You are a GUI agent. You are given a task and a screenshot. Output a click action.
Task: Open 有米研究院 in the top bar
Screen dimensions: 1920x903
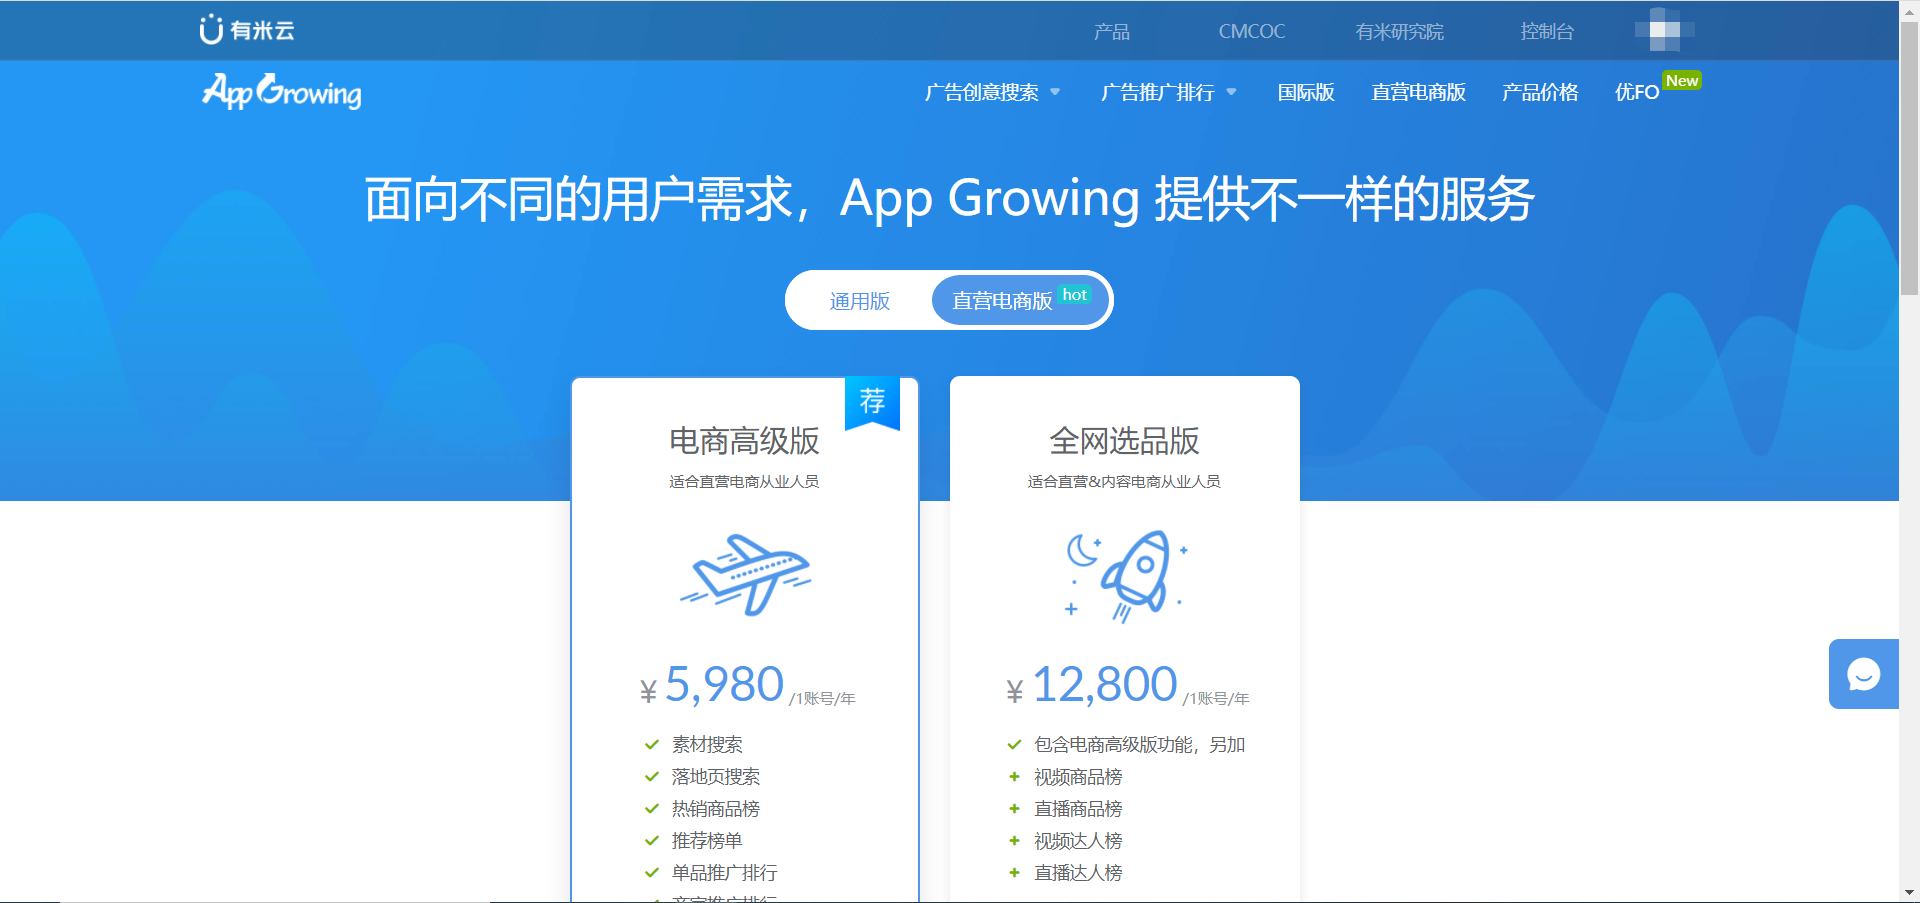click(x=1399, y=31)
